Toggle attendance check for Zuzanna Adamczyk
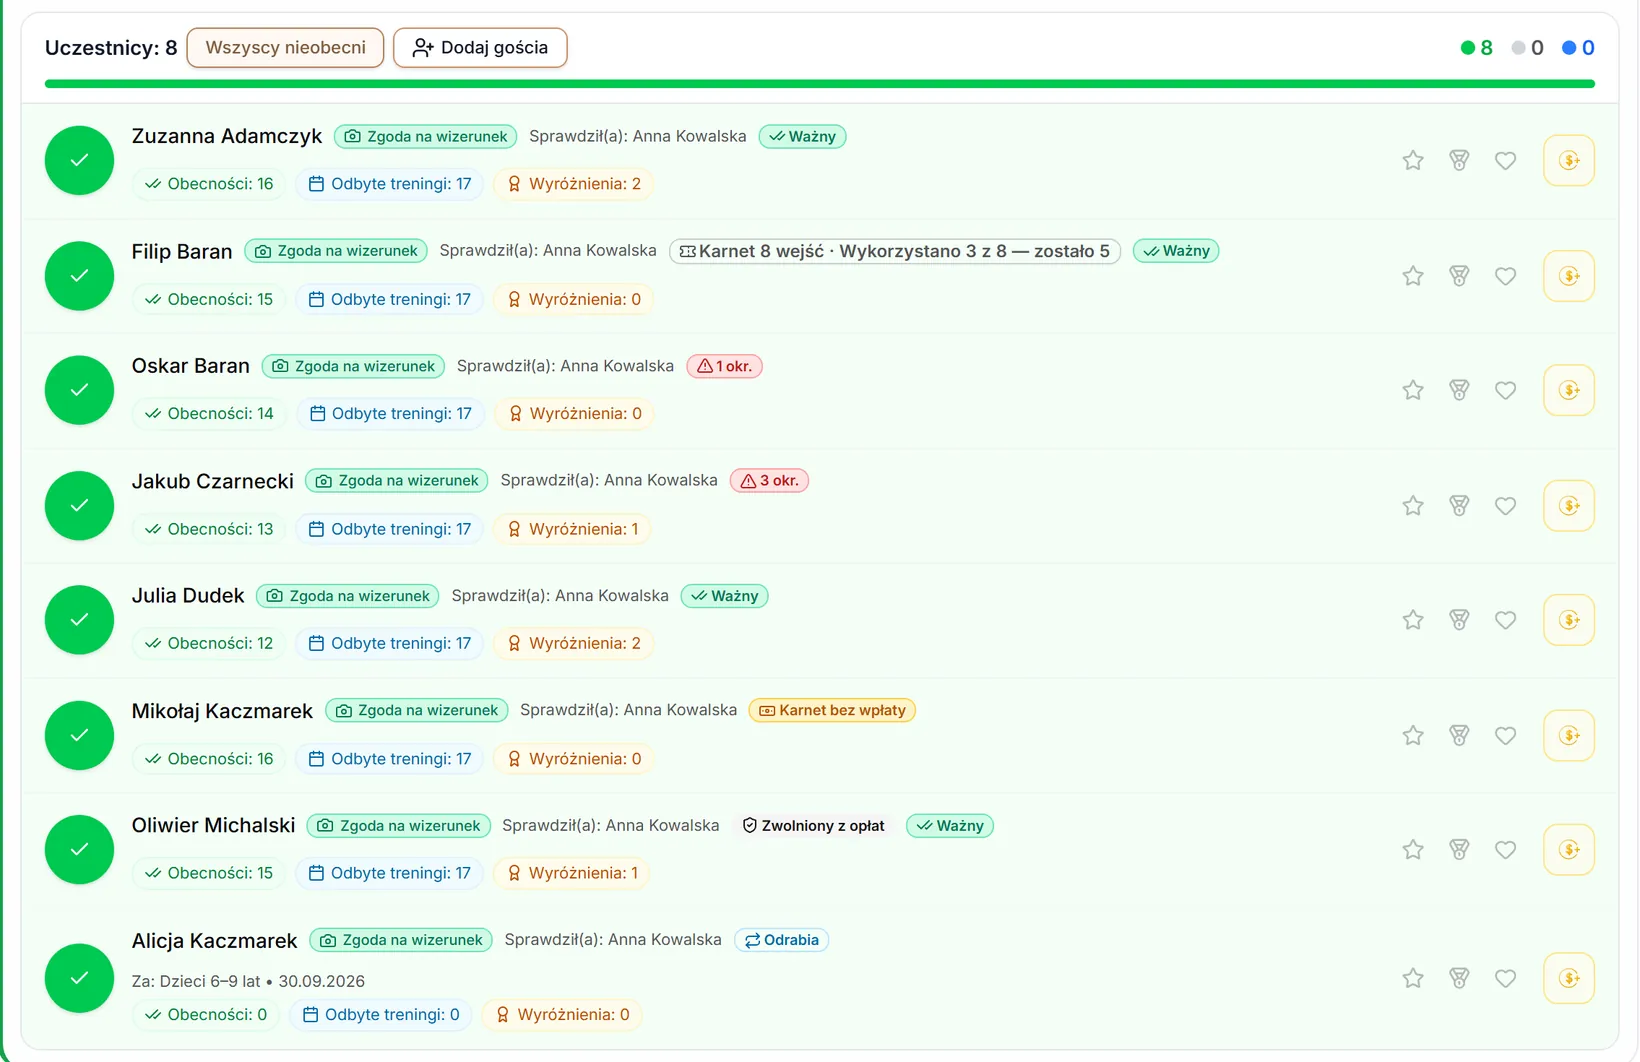Viewport: 1640px width, 1062px height. (79, 160)
